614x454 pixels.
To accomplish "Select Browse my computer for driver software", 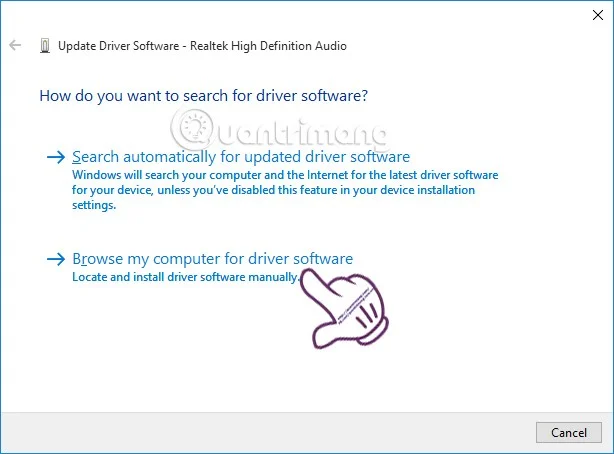I will pos(212,259).
